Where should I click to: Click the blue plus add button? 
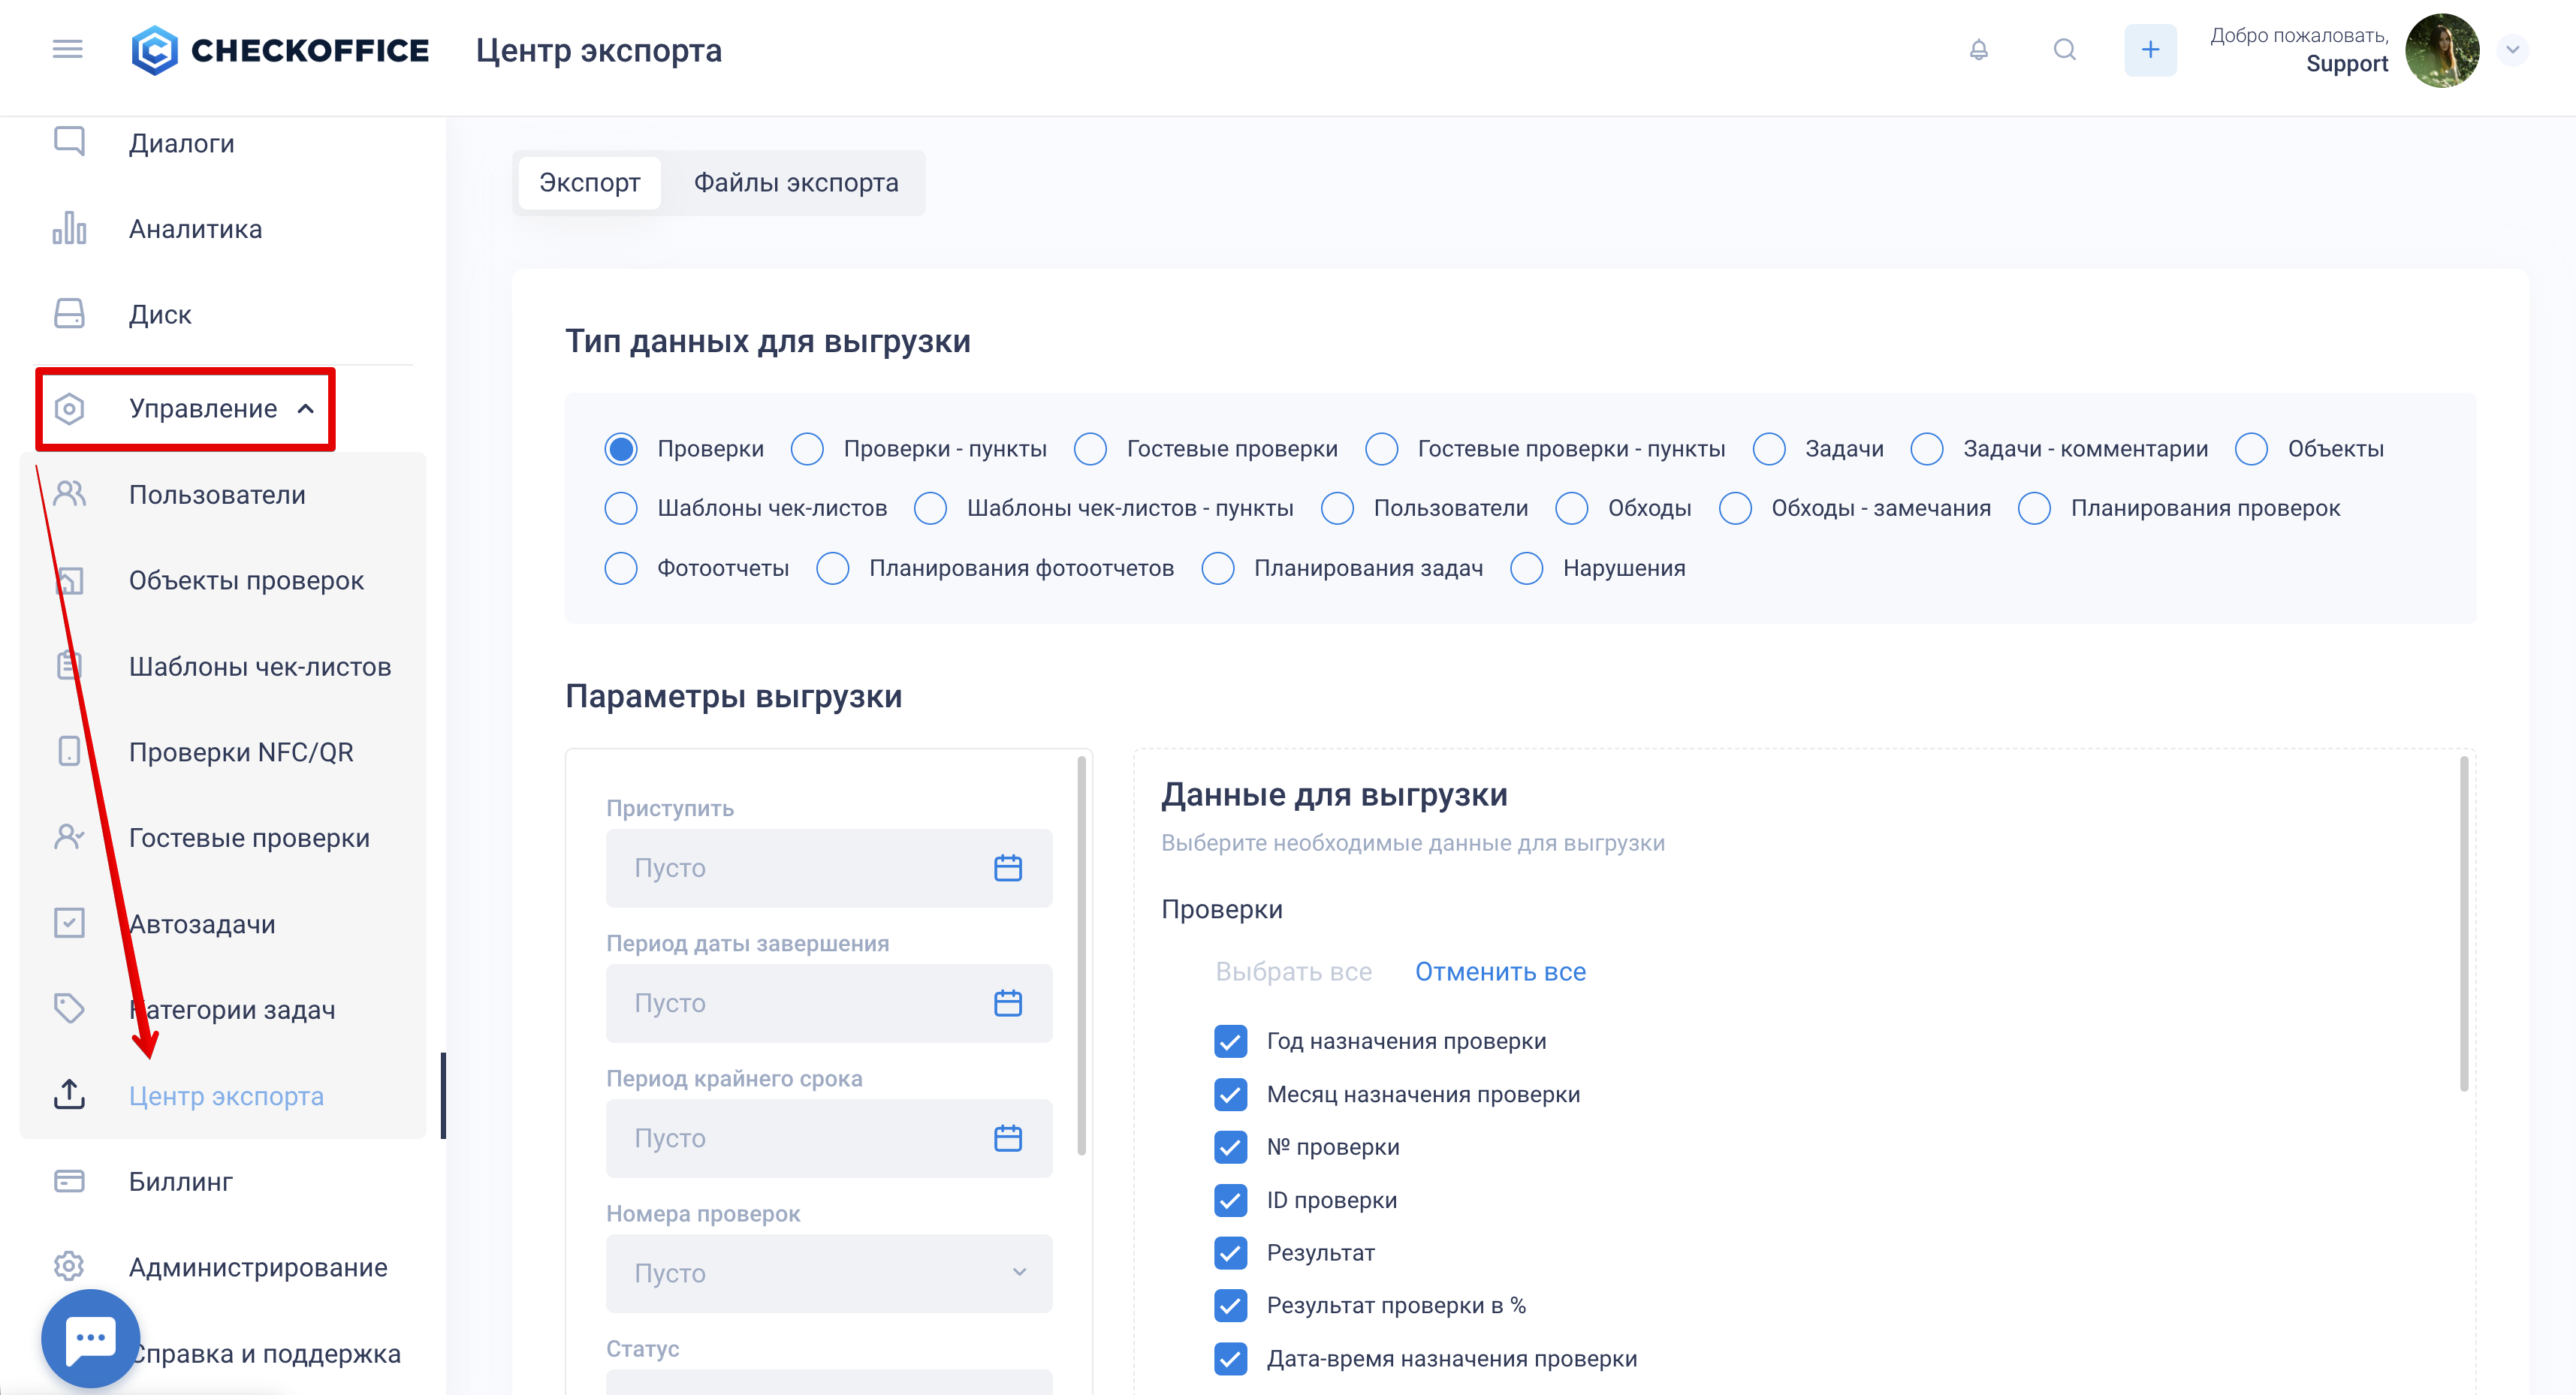[x=2150, y=49]
